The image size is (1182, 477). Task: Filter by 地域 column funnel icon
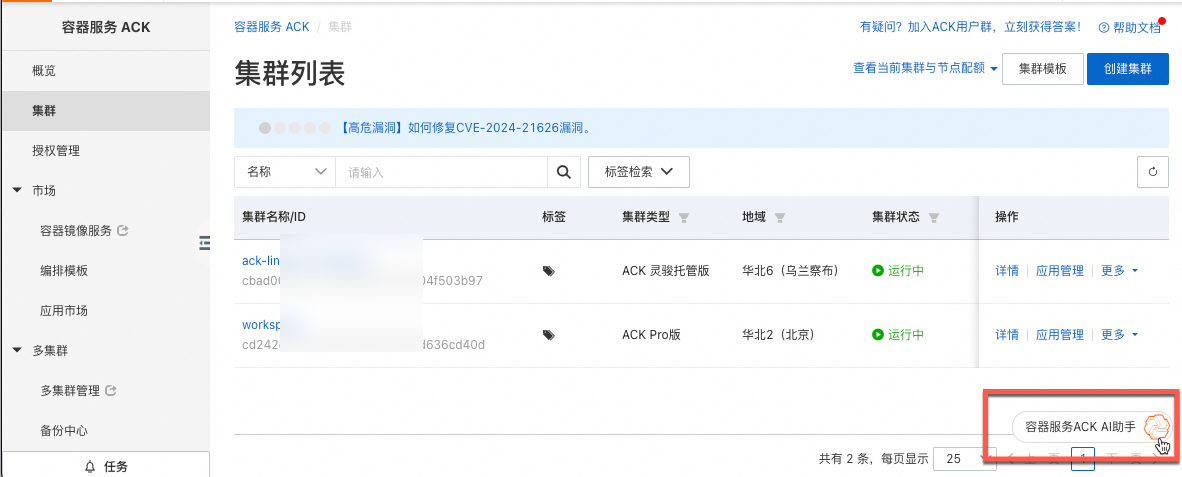(x=780, y=218)
